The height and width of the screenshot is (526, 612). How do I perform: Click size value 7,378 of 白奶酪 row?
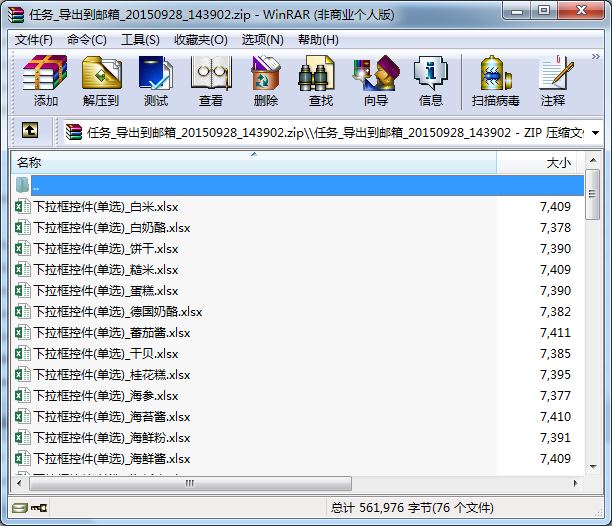click(555, 227)
